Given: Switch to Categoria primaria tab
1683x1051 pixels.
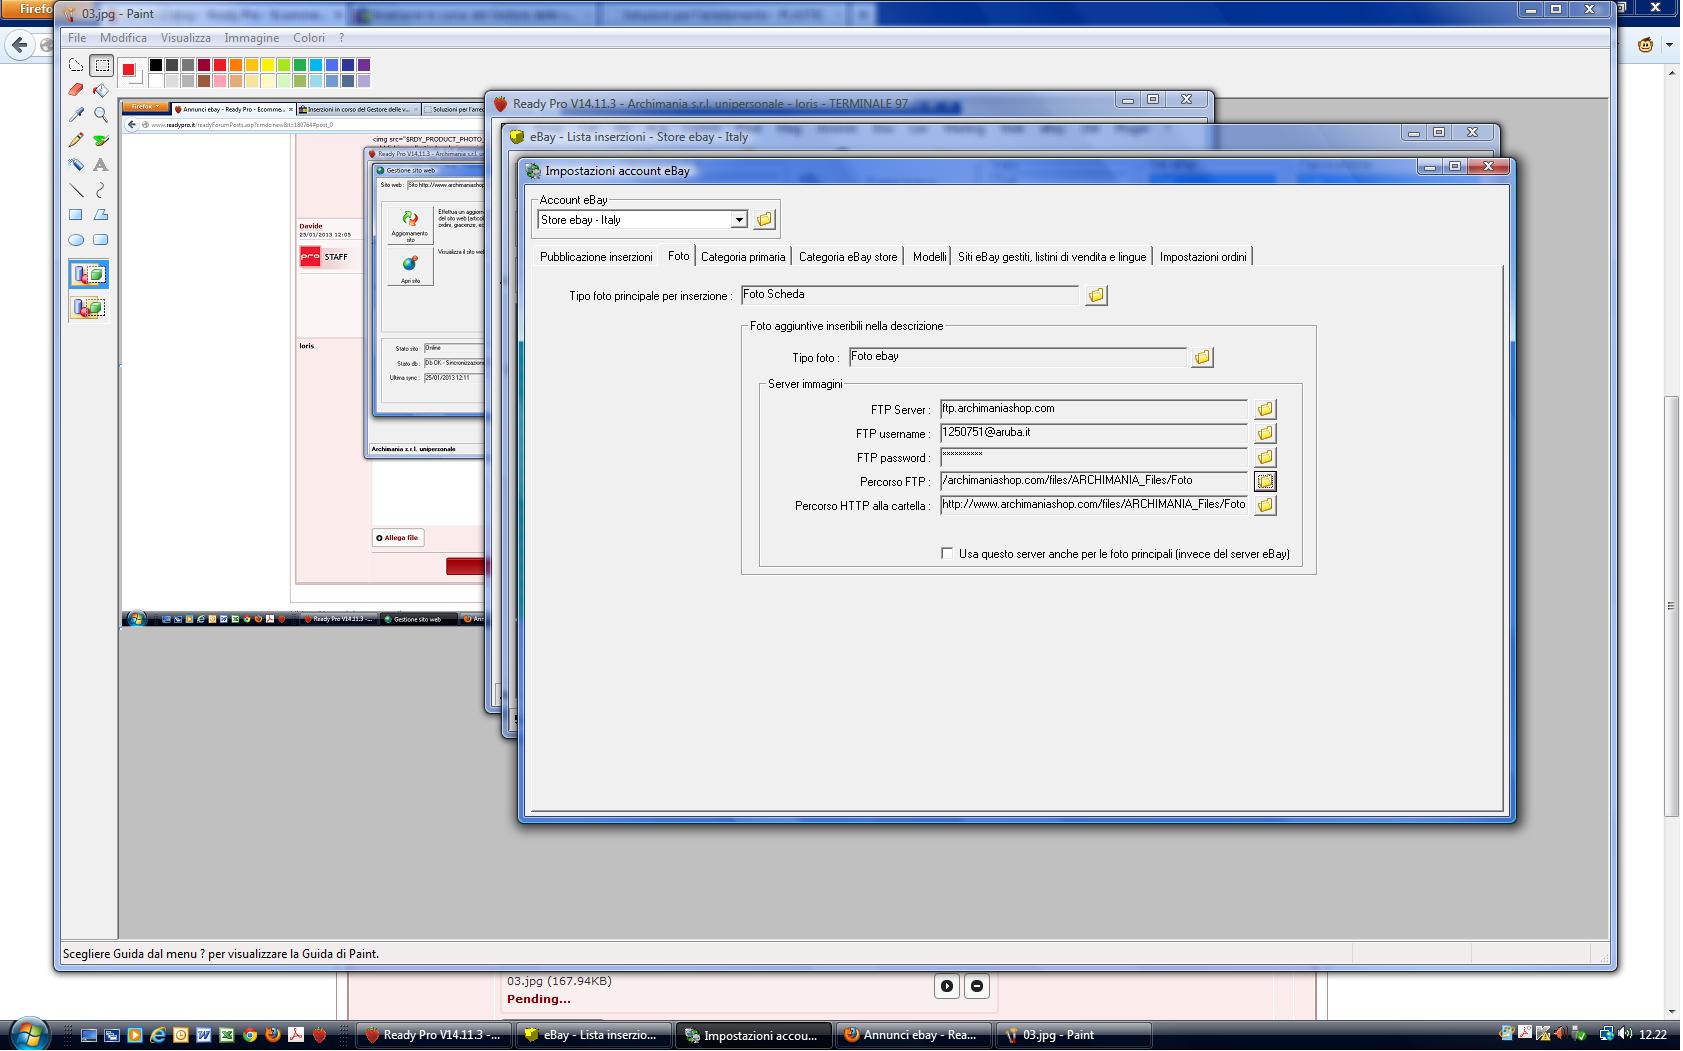Looking at the screenshot, I should point(743,257).
